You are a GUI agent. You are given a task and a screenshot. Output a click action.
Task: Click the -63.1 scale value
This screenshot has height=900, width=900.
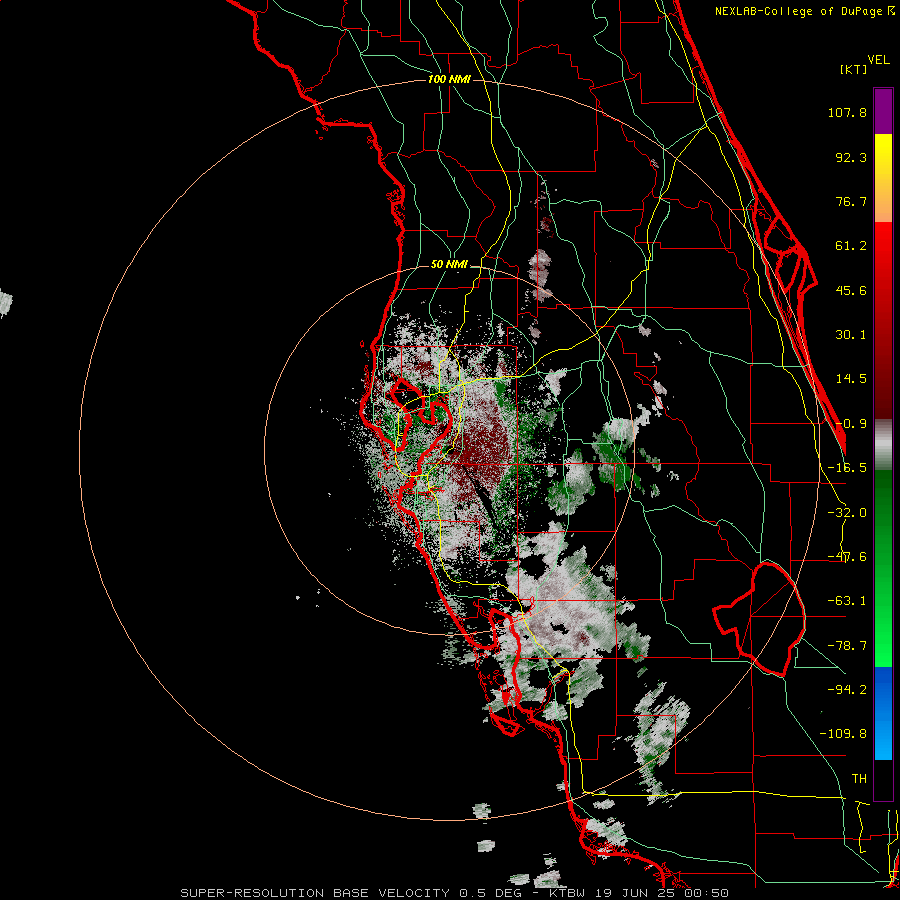coord(847,601)
